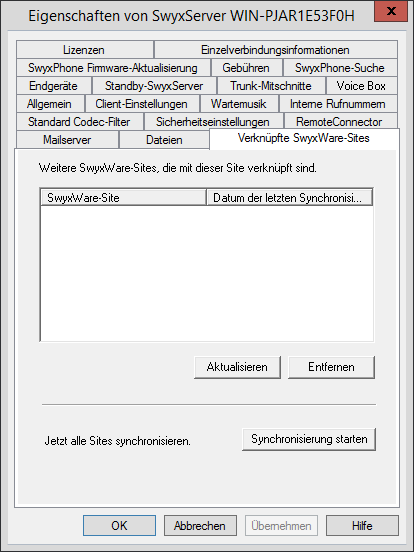
Task: Click the Entfernen button
Action: (331, 367)
